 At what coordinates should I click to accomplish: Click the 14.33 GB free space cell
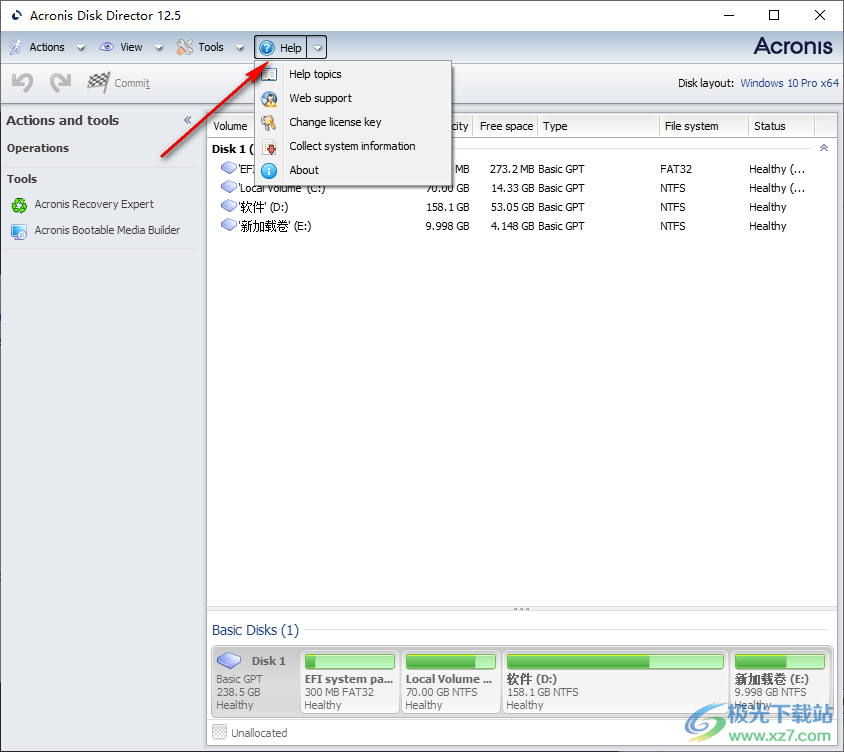click(512, 188)
